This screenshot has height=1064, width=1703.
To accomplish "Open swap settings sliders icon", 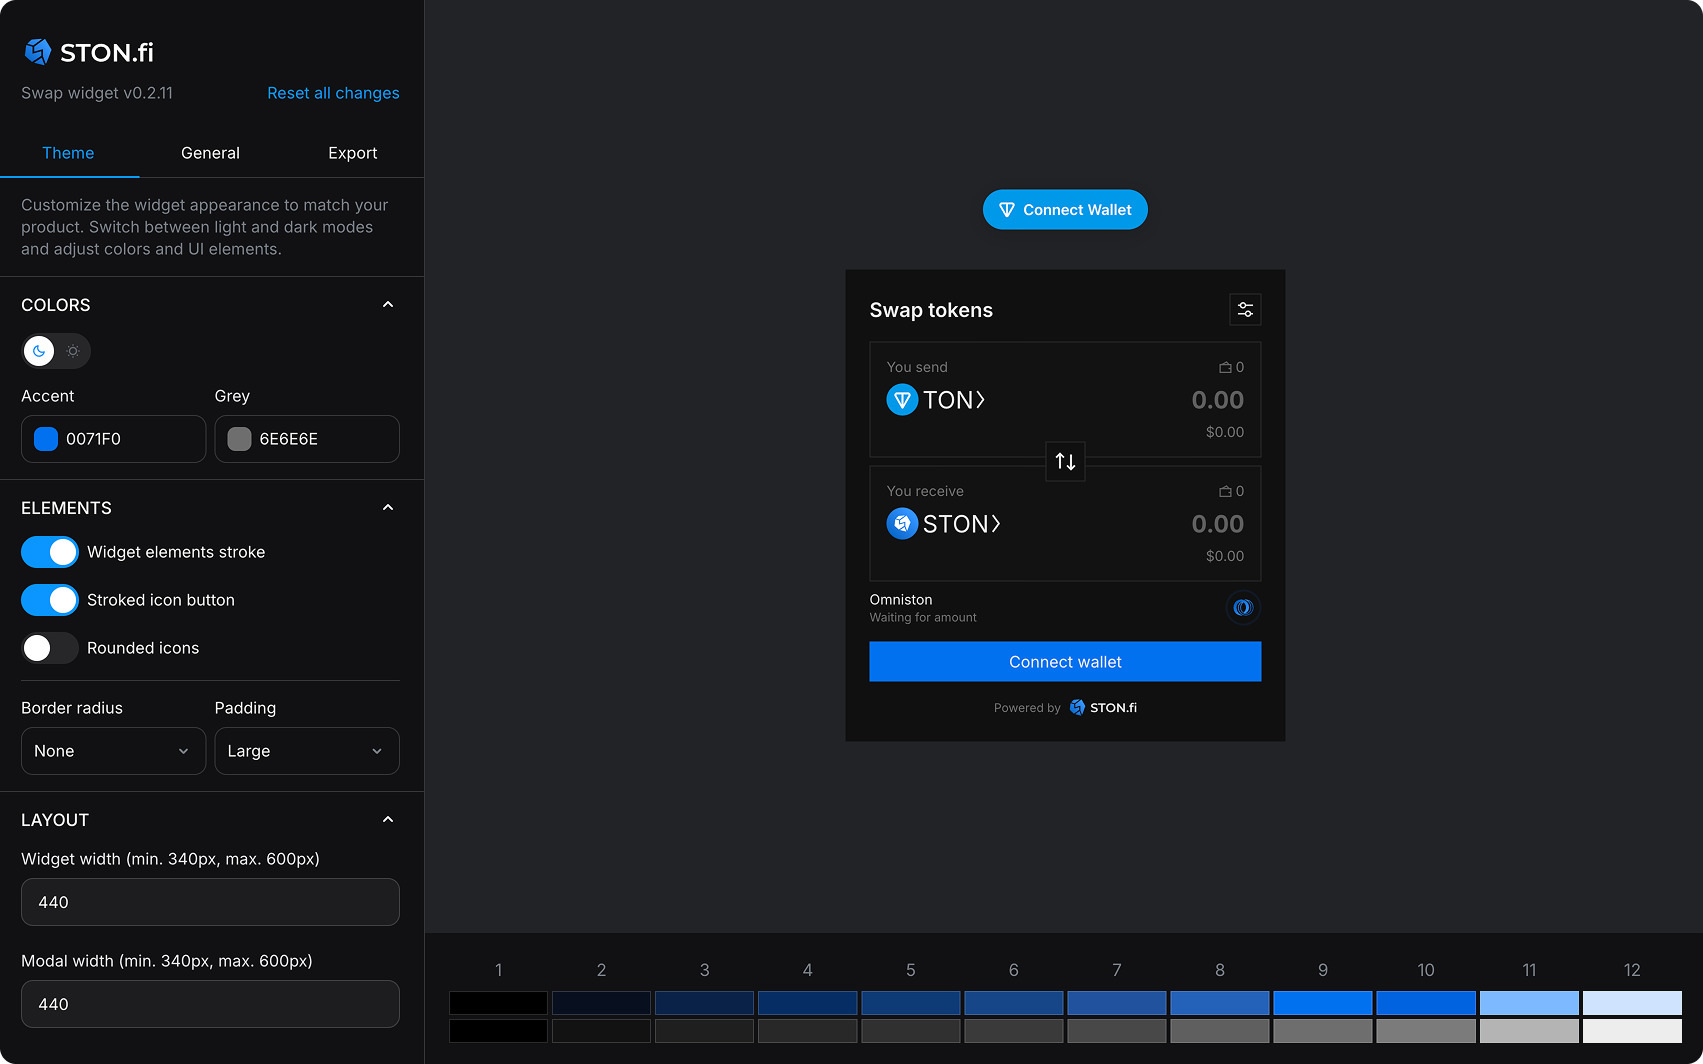I will click(x=1245, y=310).
